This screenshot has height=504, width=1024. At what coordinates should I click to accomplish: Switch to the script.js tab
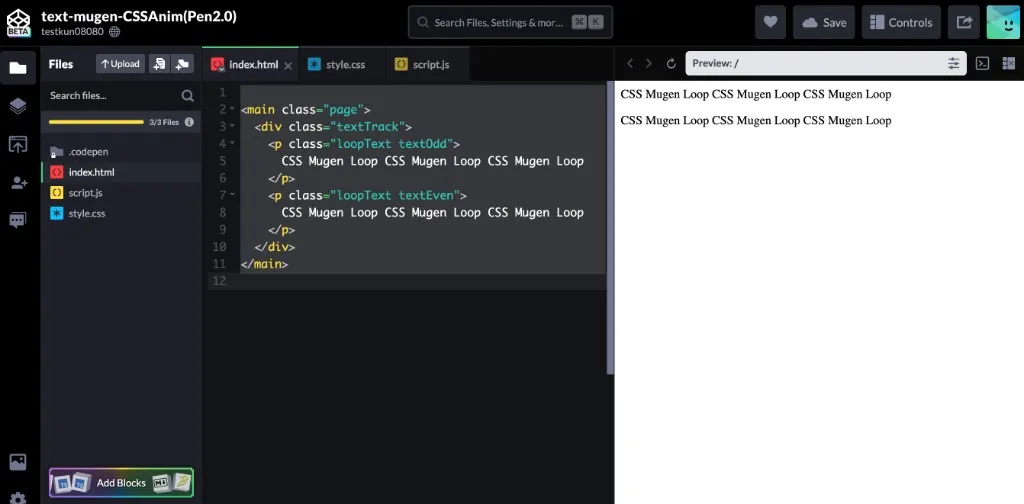[427, 65]
